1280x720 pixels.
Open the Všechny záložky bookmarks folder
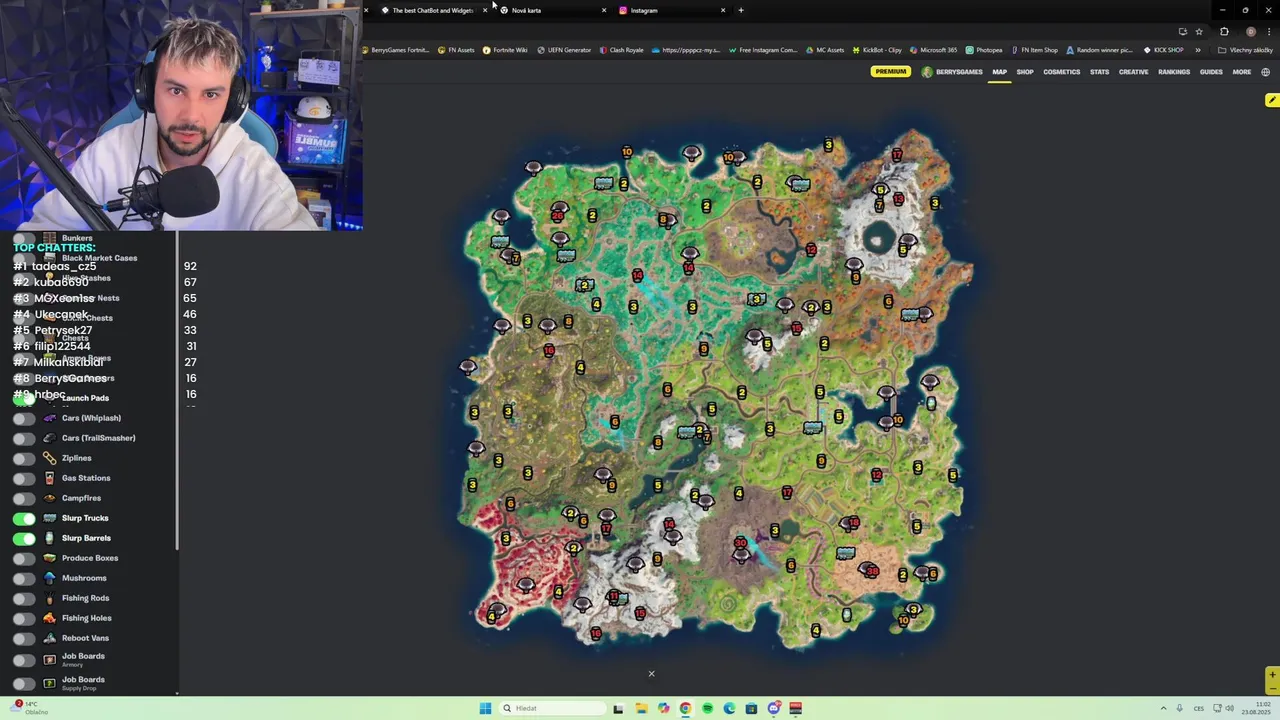1245,50
